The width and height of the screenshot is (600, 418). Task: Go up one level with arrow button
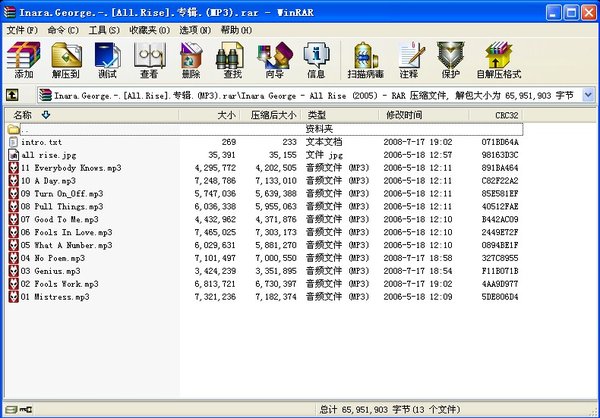[12, 95]
